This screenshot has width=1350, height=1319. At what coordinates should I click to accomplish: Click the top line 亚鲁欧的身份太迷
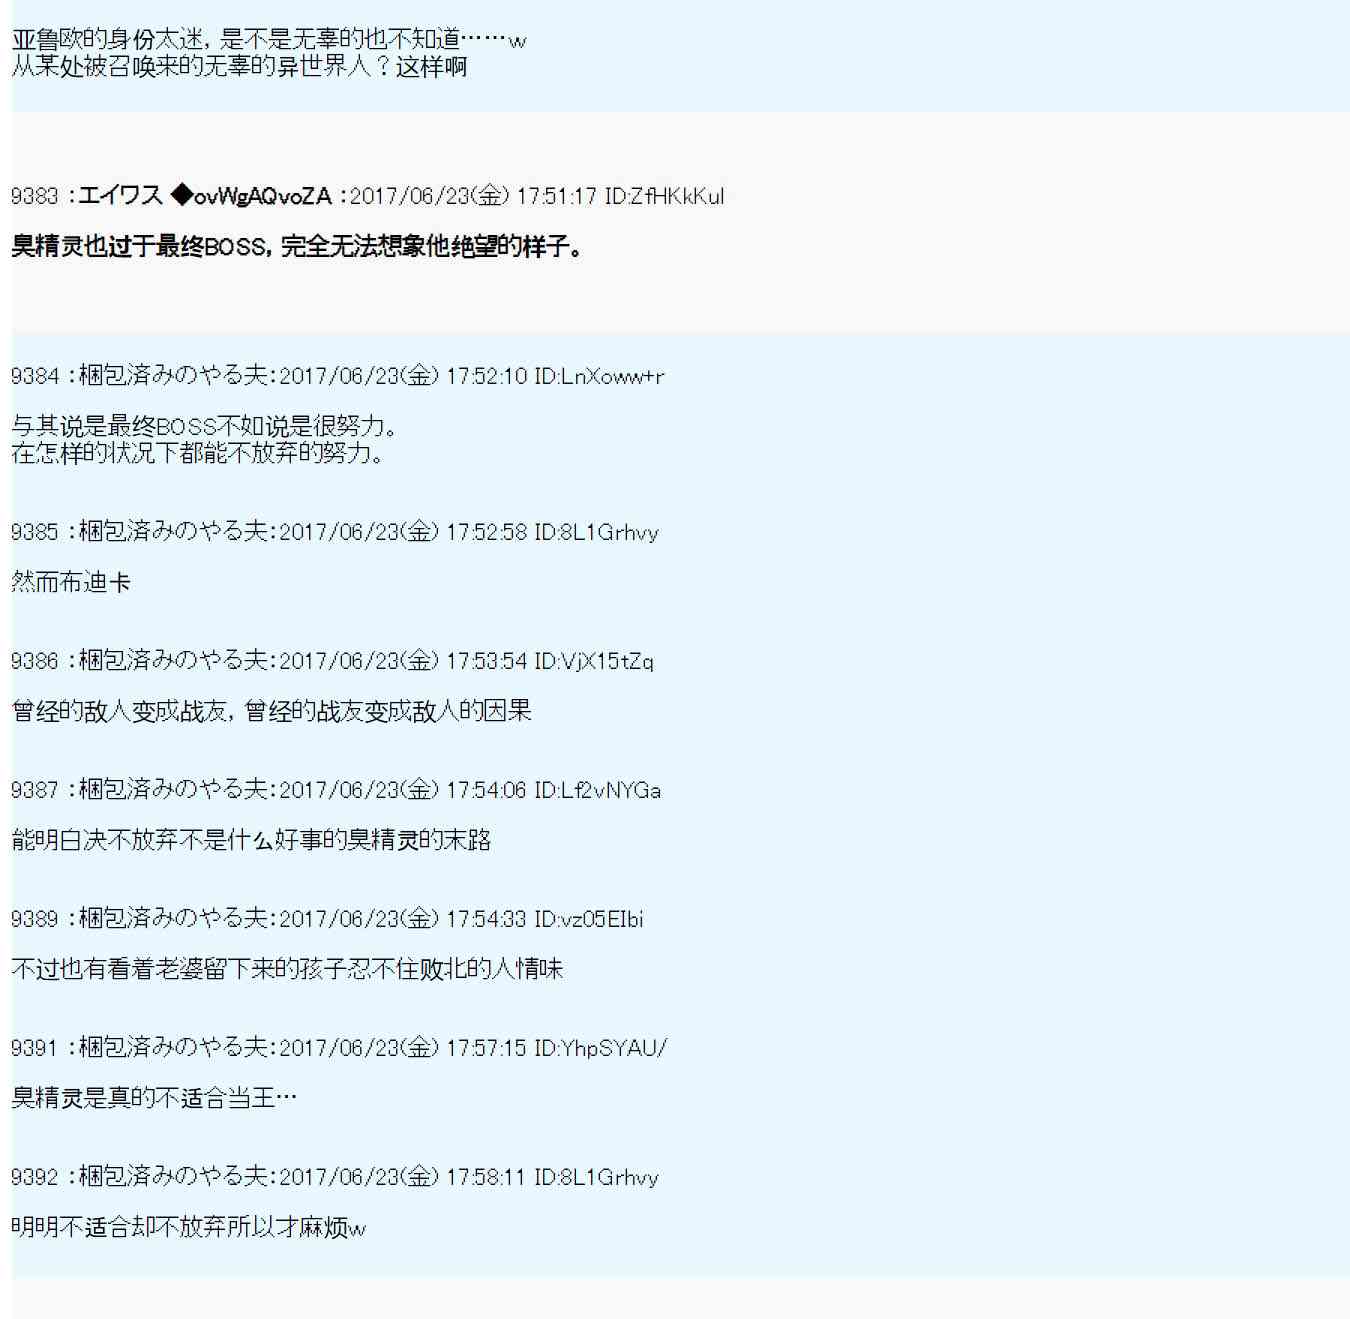(268, 40)
